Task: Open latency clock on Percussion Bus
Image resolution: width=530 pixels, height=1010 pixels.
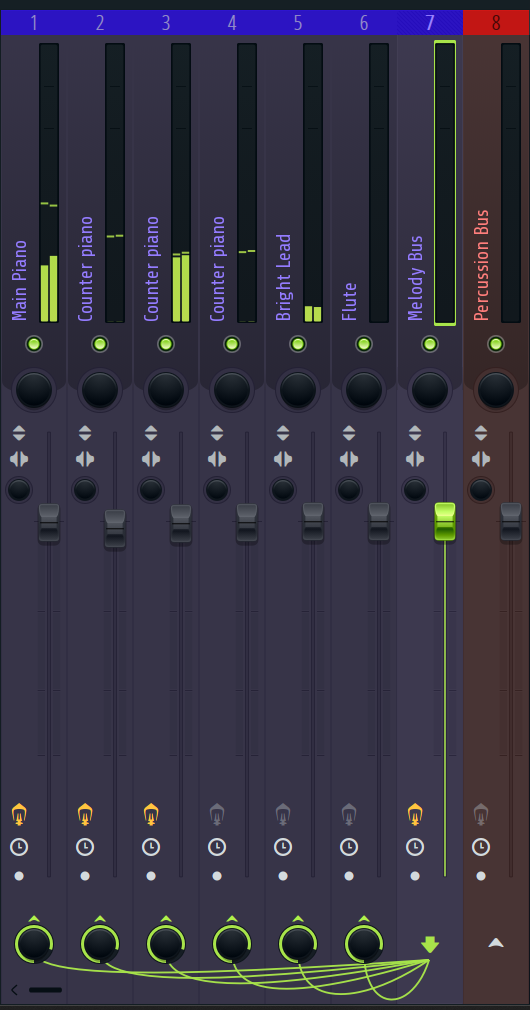Action: pos(481,846)
